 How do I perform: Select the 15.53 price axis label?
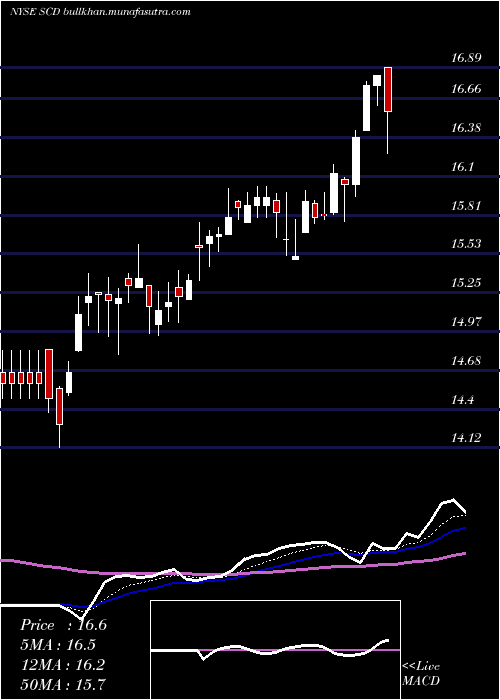[x=466, y=244]
